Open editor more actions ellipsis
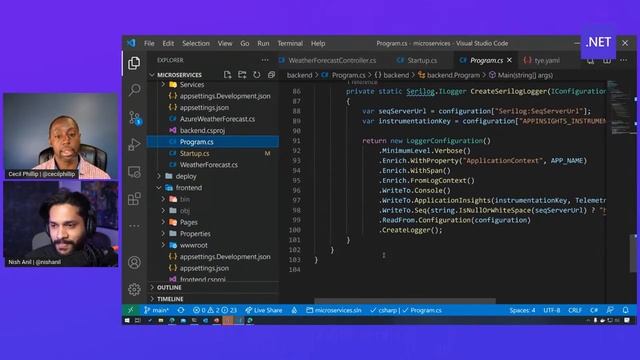 [x=624, y=60]
